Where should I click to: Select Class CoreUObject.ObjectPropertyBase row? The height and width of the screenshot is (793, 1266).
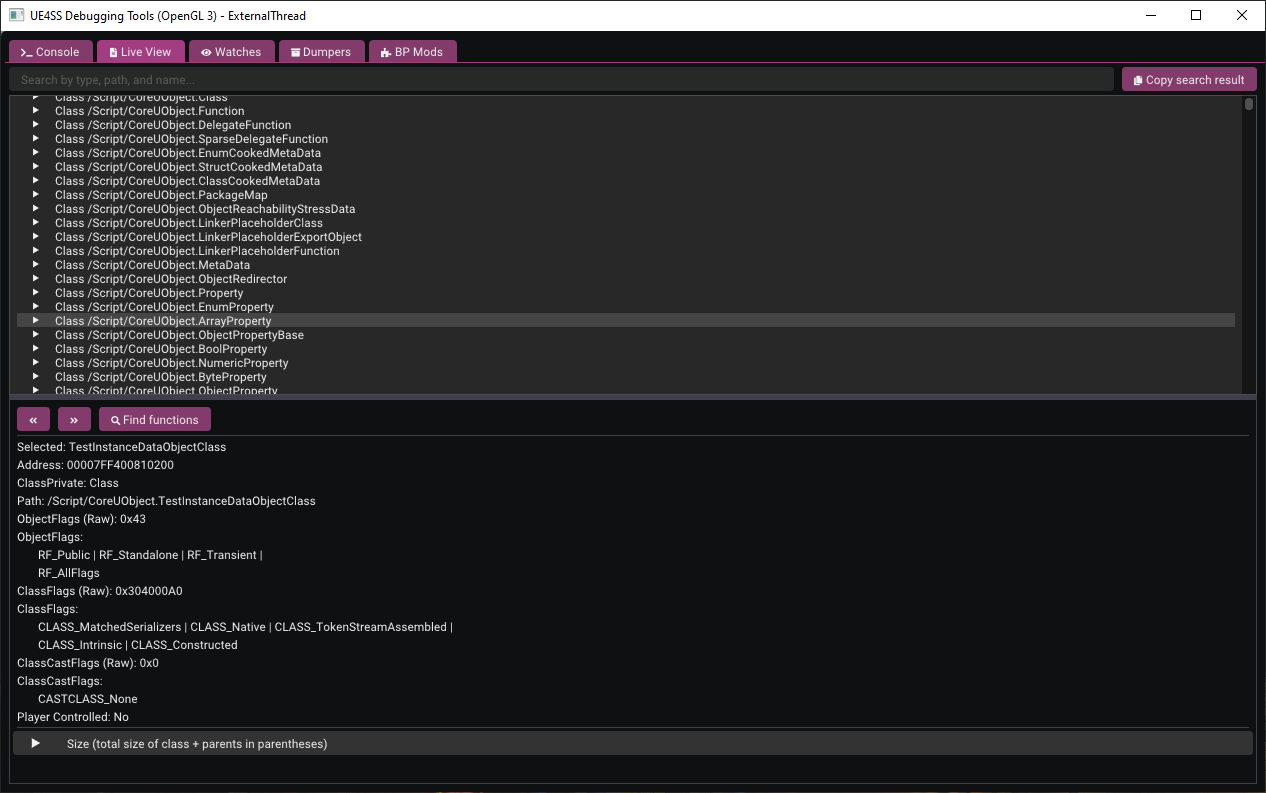click(x=626, y=335)
